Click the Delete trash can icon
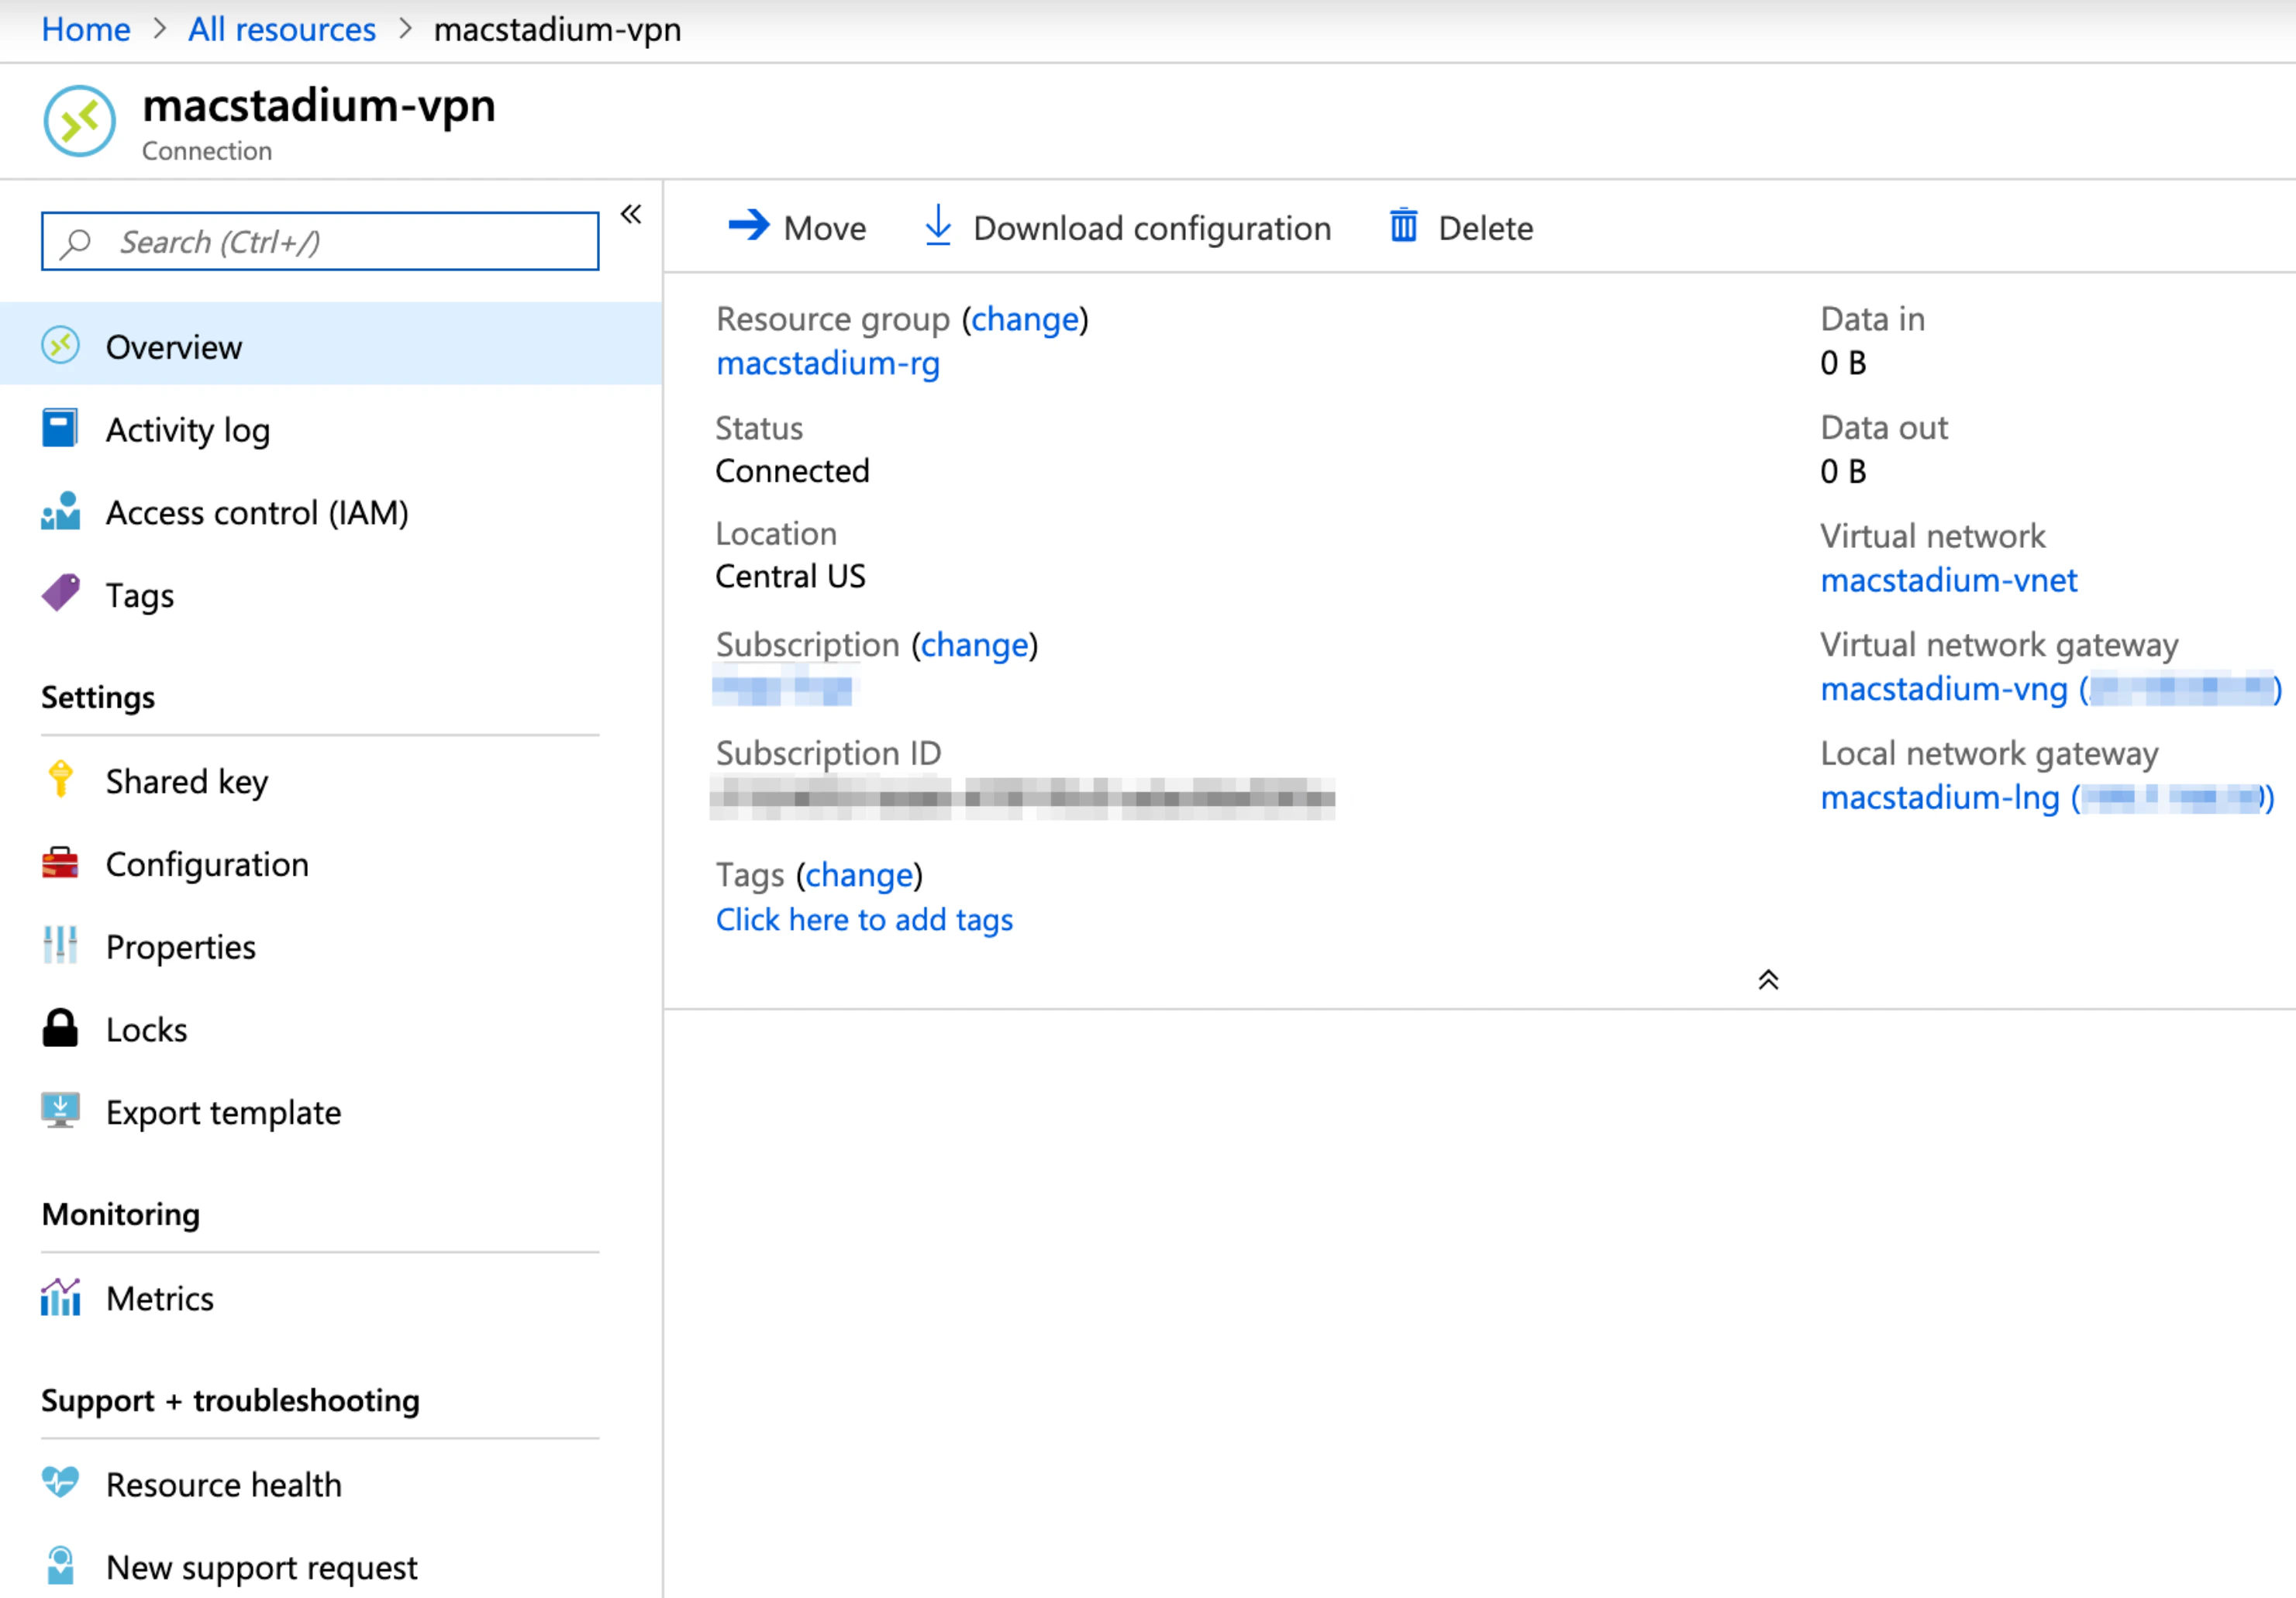2296x1598 pixels. tap(1403, 226)
